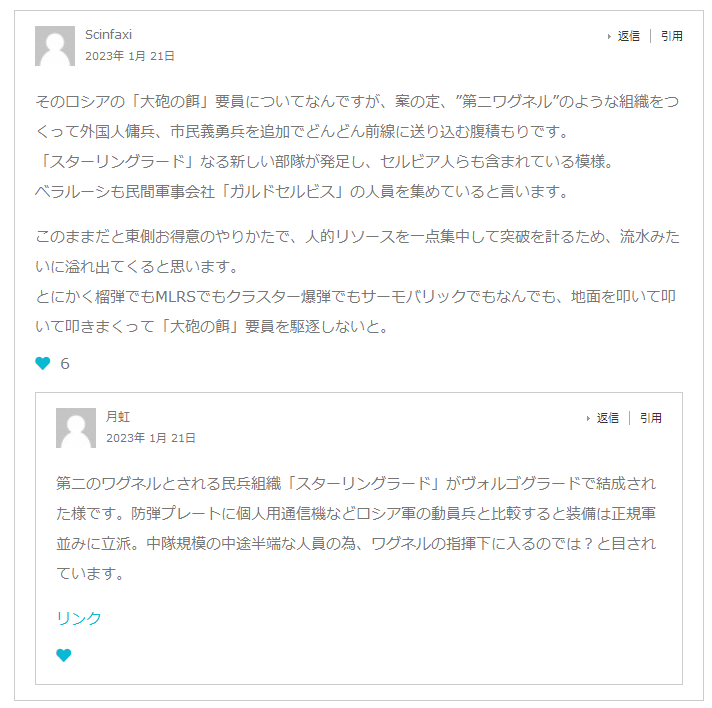Click the date under Scinfaxi's name
Screen dimensions: 712x708
[x=130, y=56]
